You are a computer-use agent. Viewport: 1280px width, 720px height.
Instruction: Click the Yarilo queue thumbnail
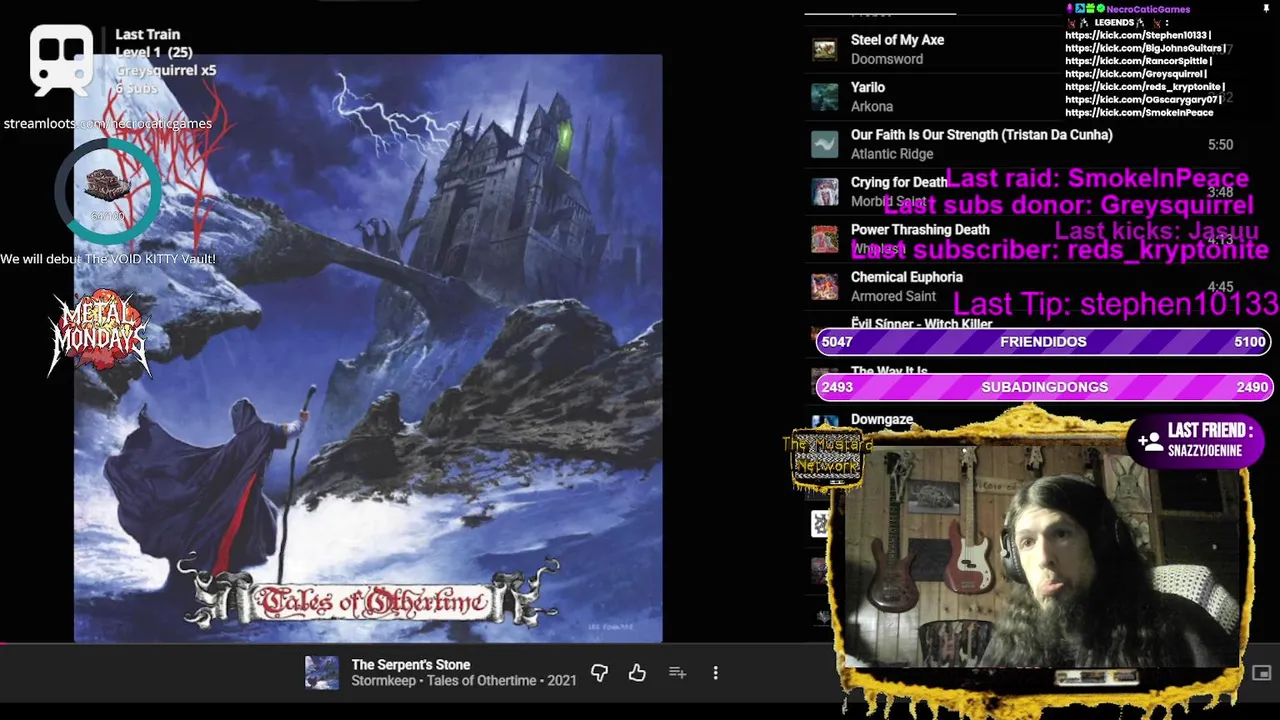824,97
